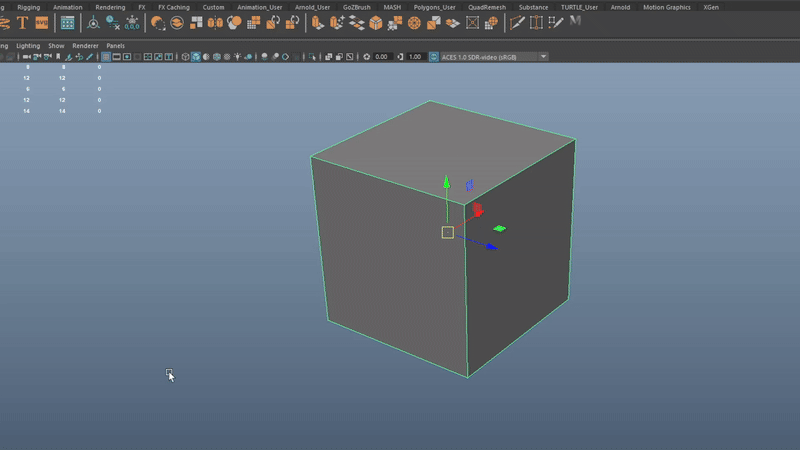
Task: Open the ACES 1.0 SDR-video view transform dropdown
Action: [x=494, y=57]
